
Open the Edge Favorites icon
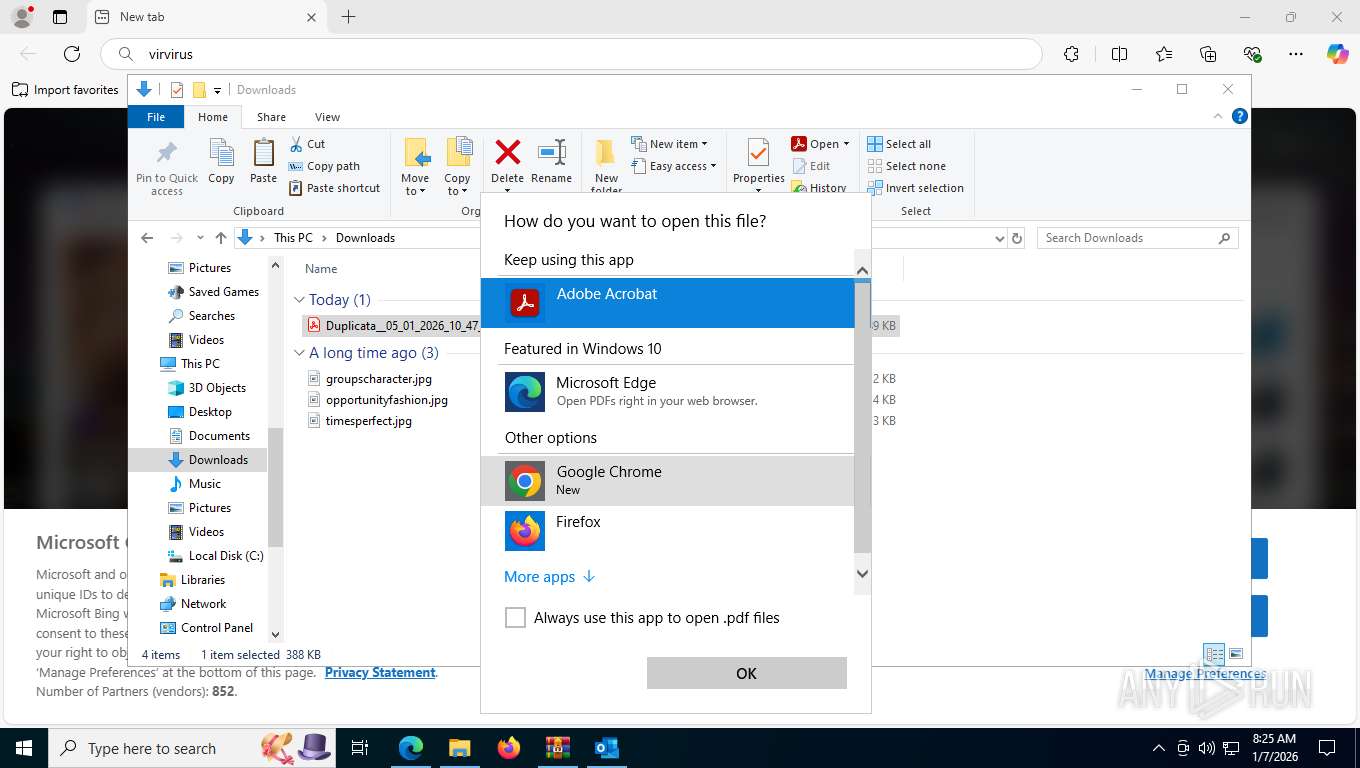1163,54
